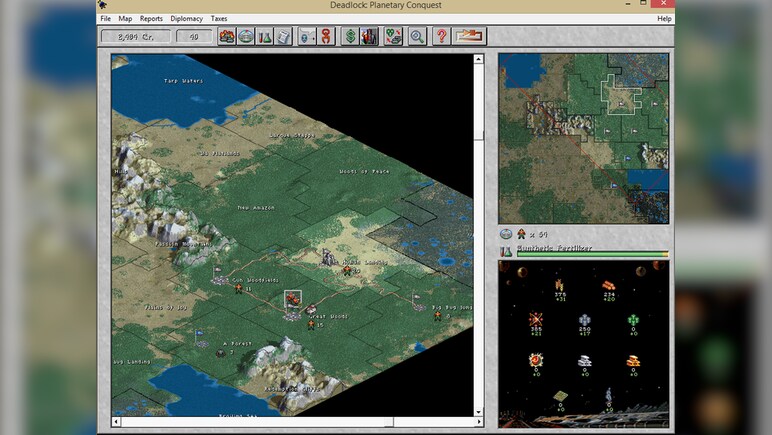Click the white viewport outline on the minimap
Viewport: 772px width, 435px height.
(621, 95)
